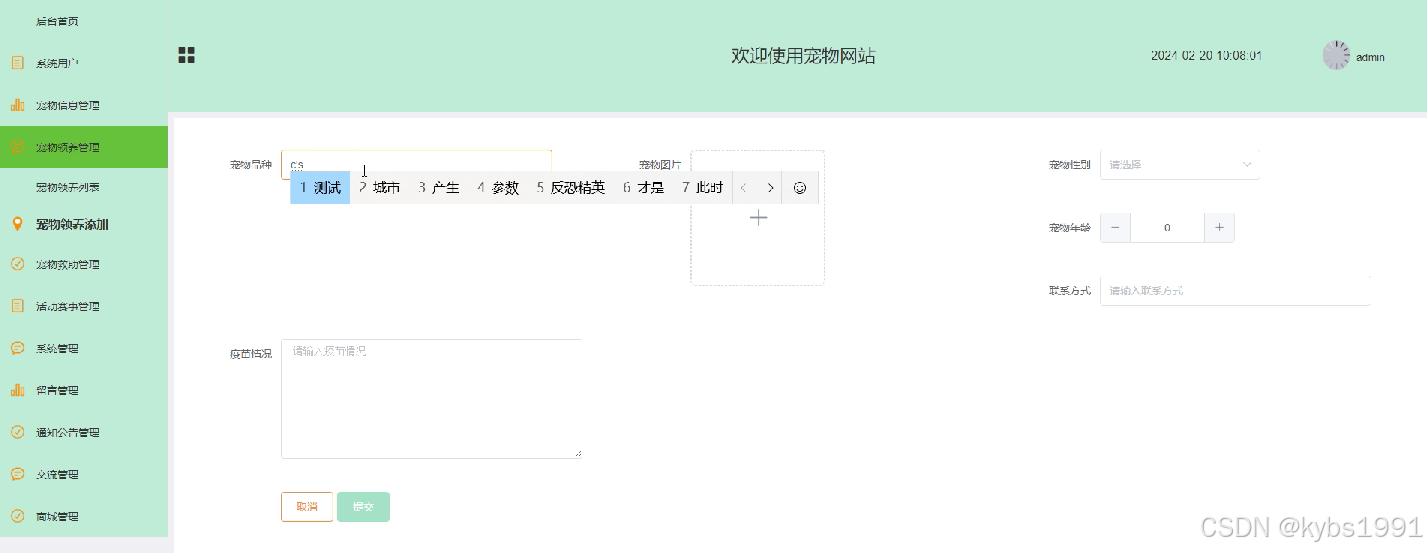Click the 取消 cancel button
1427x553 pixels.
pos(307,507)
